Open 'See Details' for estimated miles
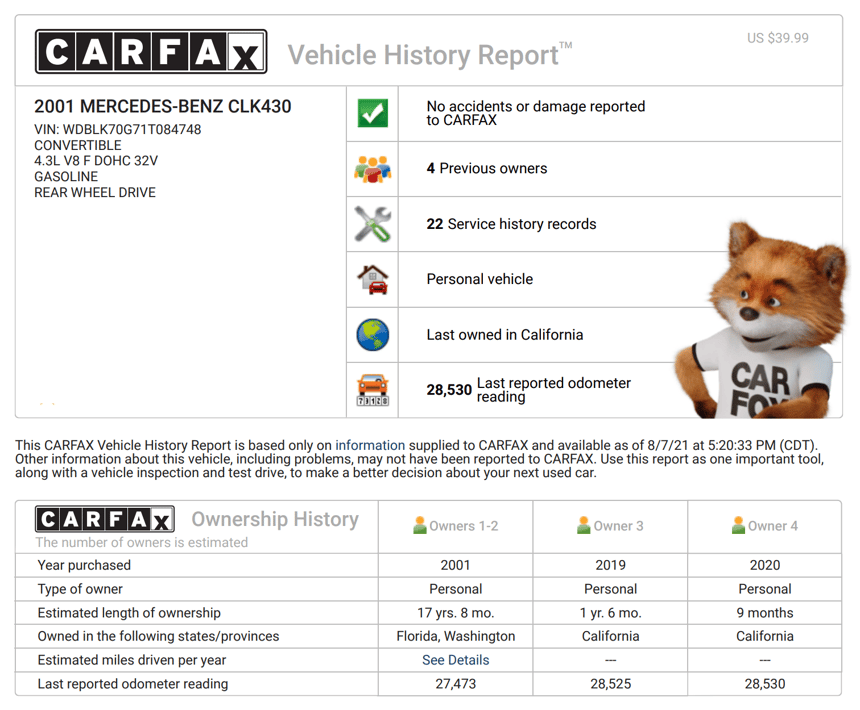This screenshot has width=860, height=710. [x=455, y=660]
